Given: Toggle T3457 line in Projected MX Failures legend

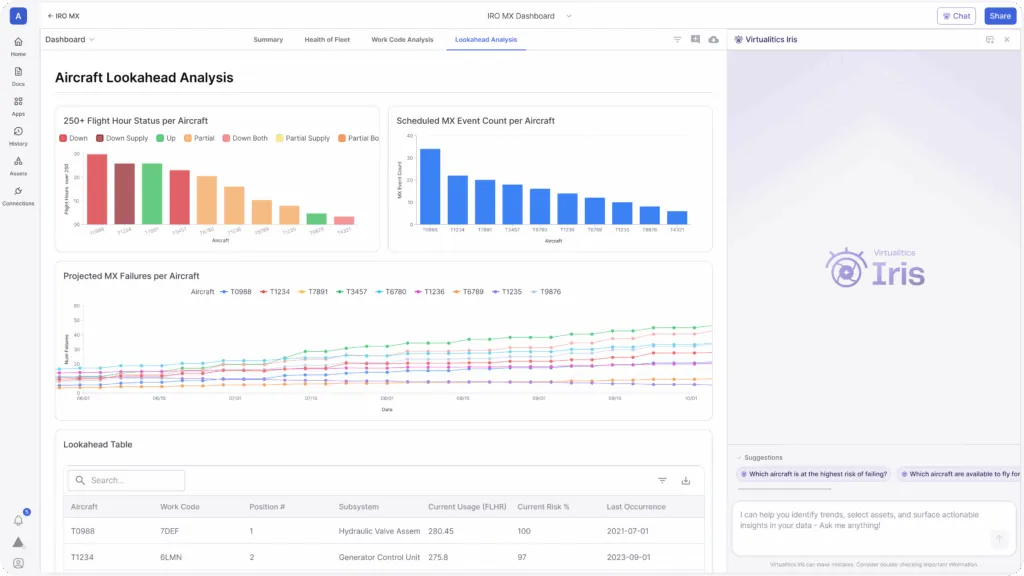Looking at the screenshot, I should (352, 292).
